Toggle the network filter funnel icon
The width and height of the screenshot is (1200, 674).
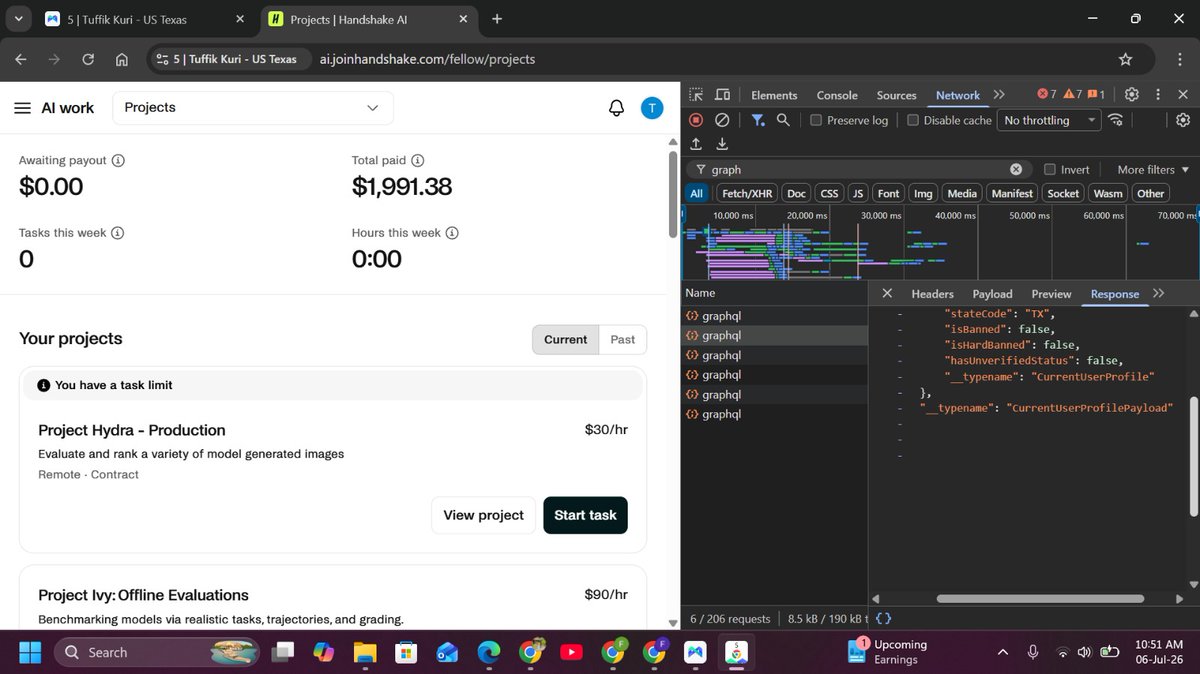[758, 120]
